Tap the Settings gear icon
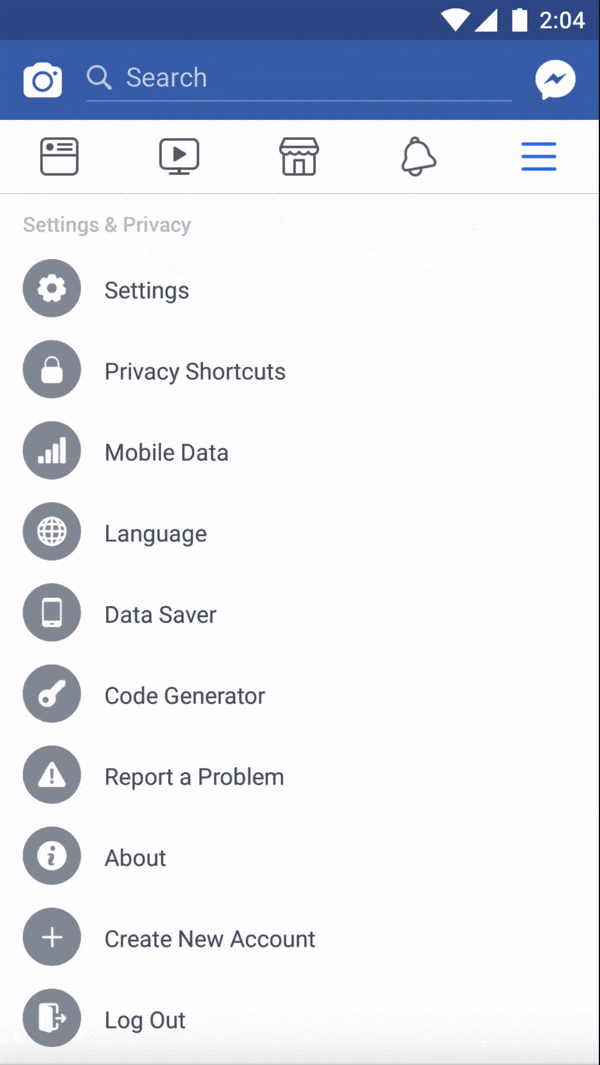The height and width of the screenshot is (1065, 600). click(x=52, y=289)
